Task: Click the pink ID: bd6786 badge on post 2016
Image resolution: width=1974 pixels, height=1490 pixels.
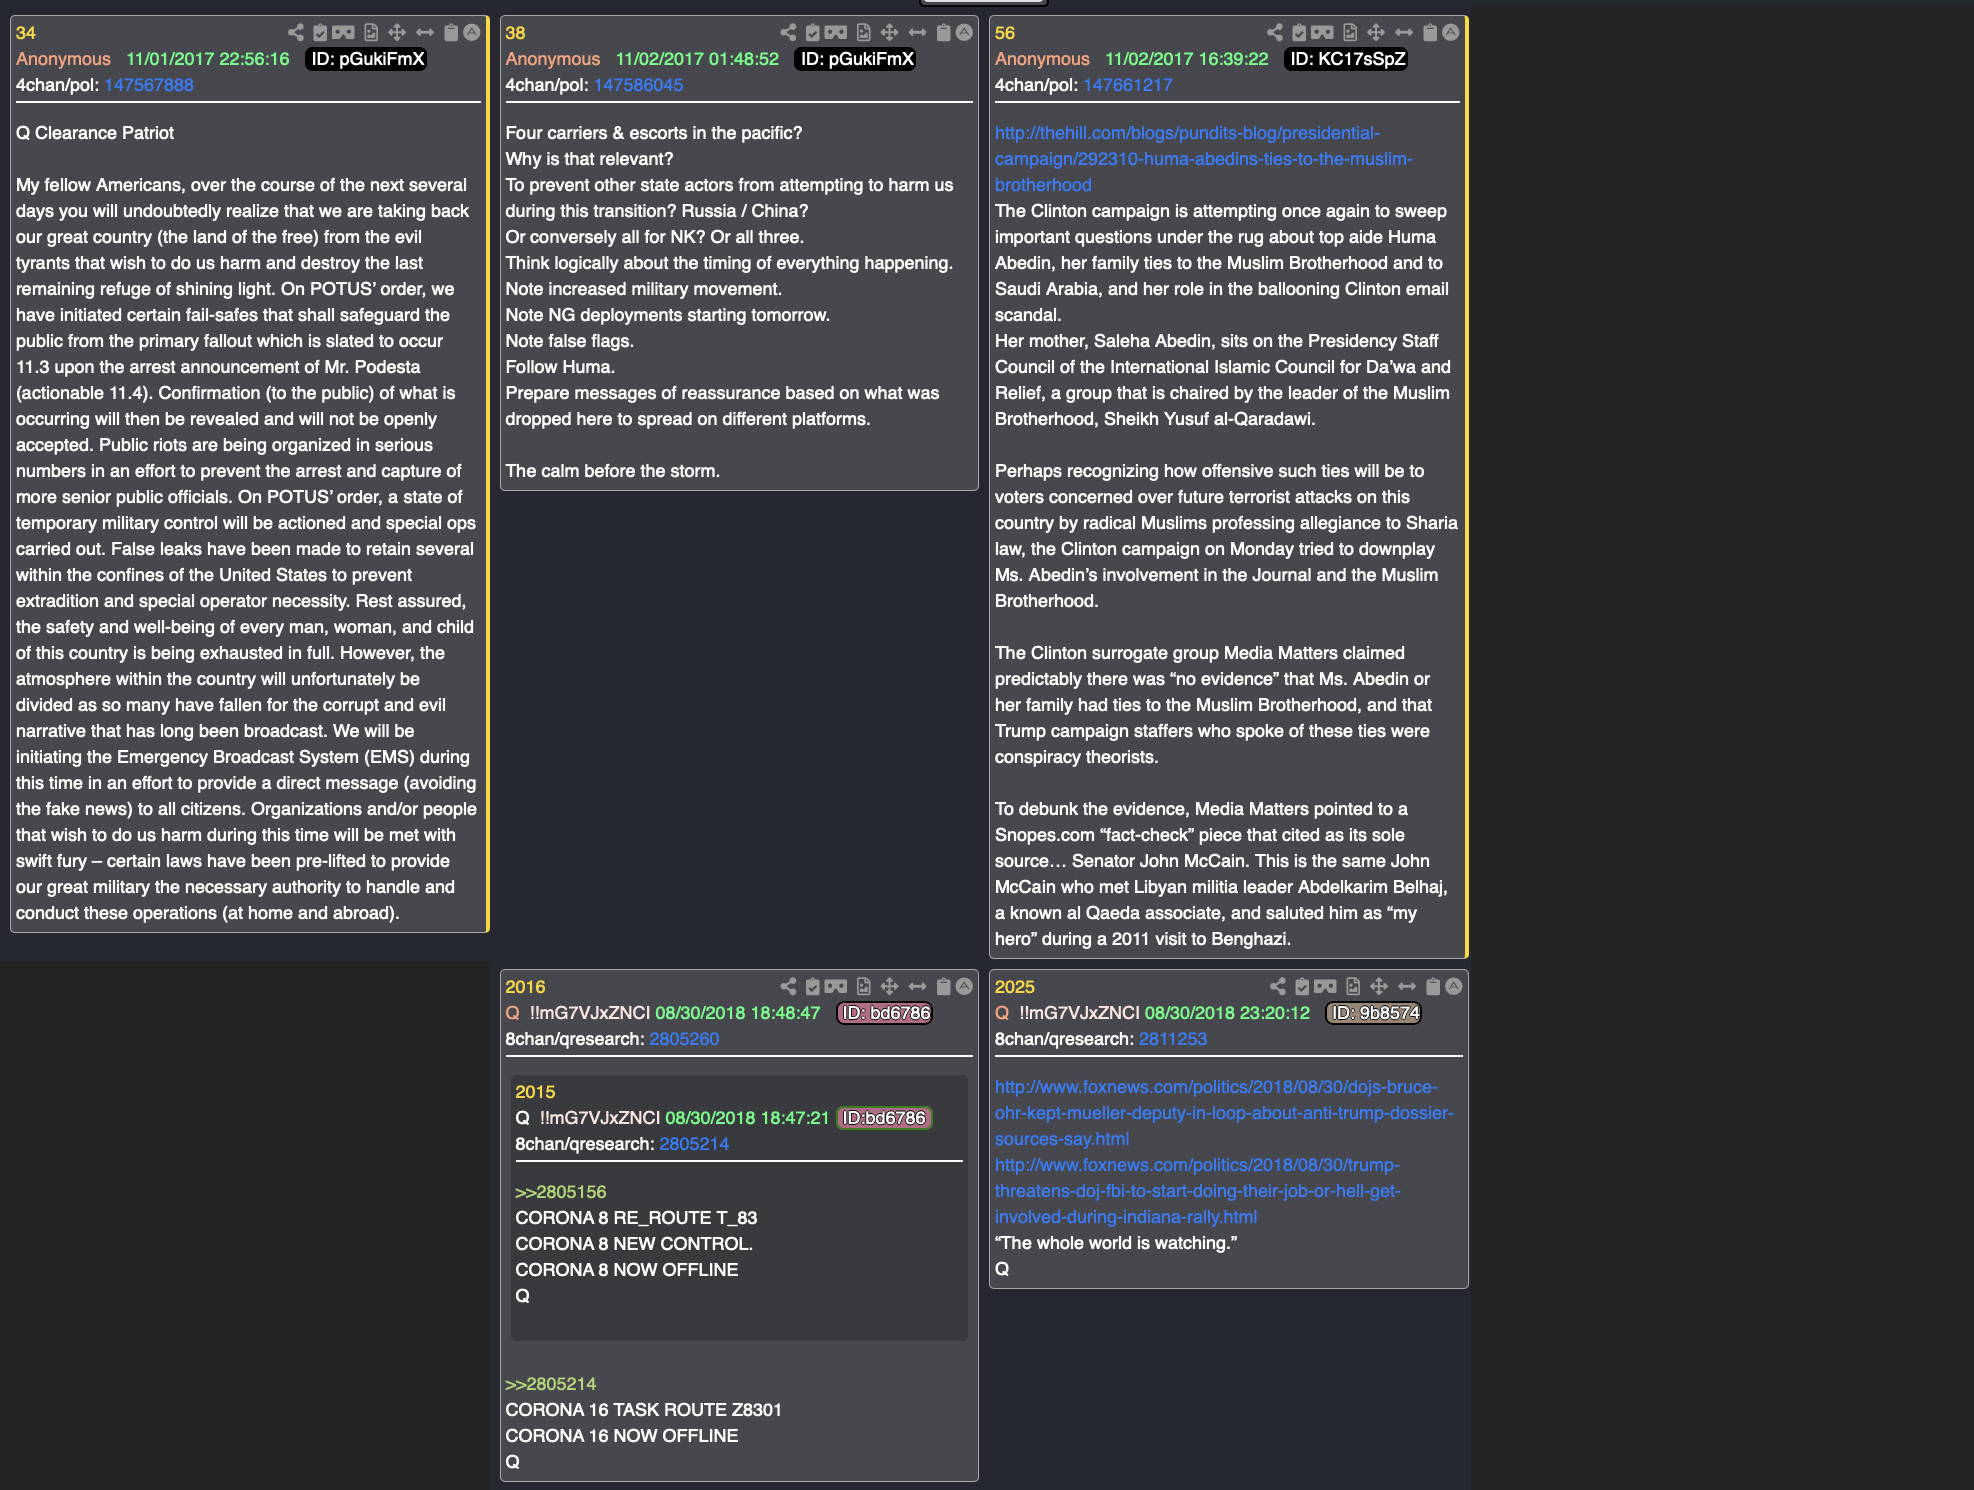Action: [885, 1013]
